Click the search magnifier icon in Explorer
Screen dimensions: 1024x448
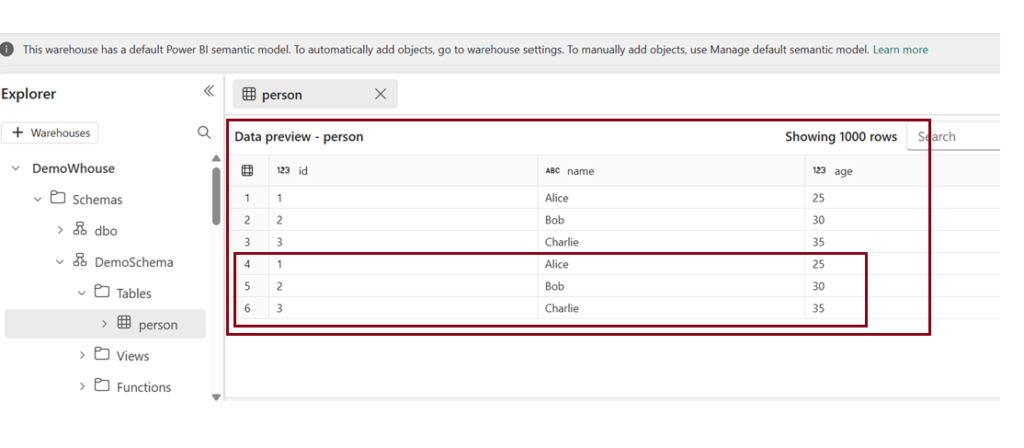click(204, 132)
